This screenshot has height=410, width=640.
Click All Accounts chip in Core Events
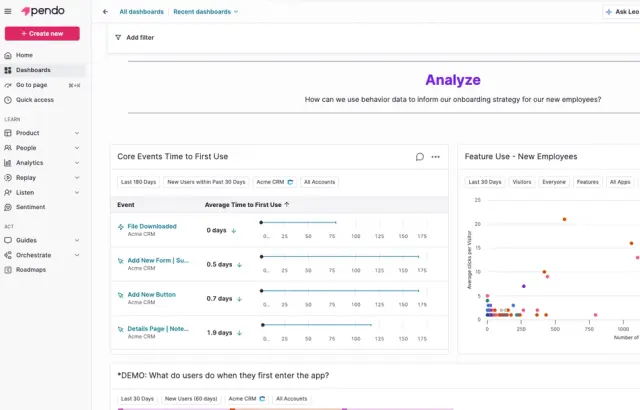click(x=320, y=182)
